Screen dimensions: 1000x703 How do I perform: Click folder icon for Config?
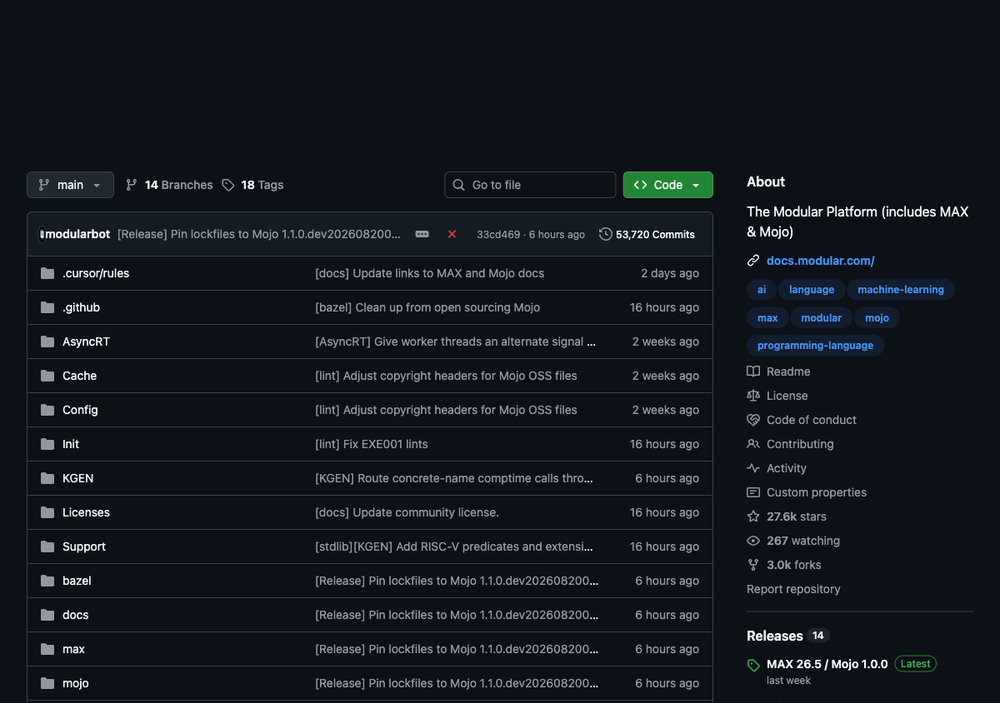tap(47, 410)
